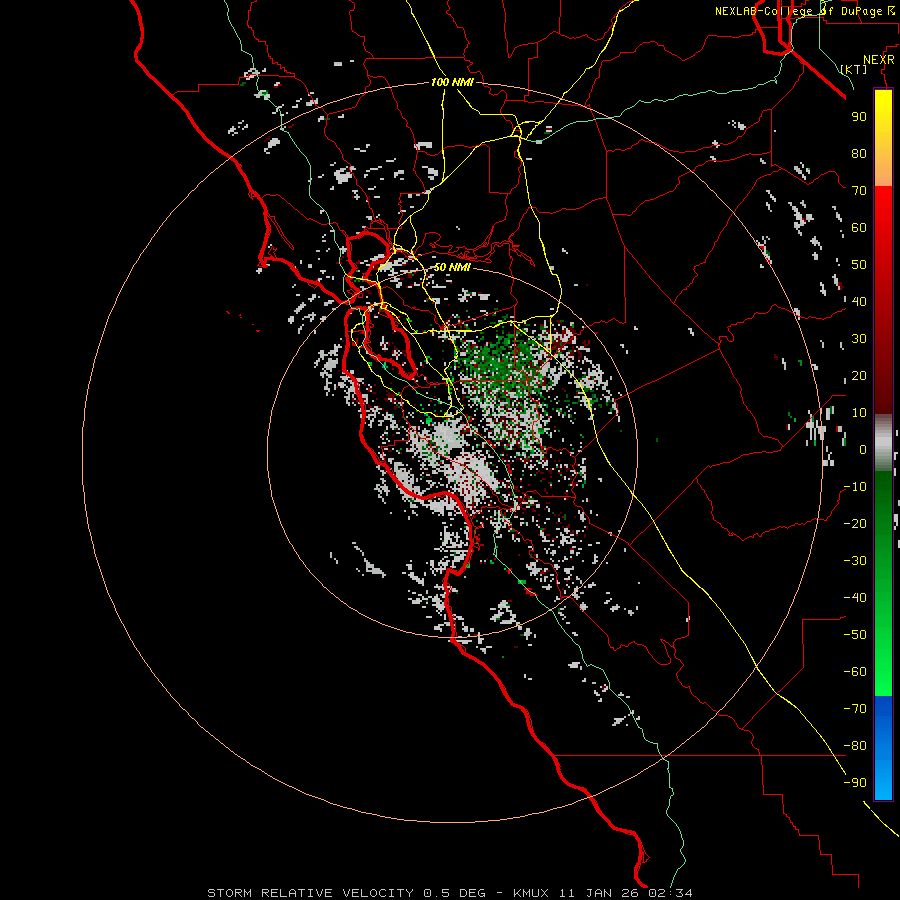Click the -30 value on velocity scale
This screenshot has width=900, height=900.
pos(855,561)
